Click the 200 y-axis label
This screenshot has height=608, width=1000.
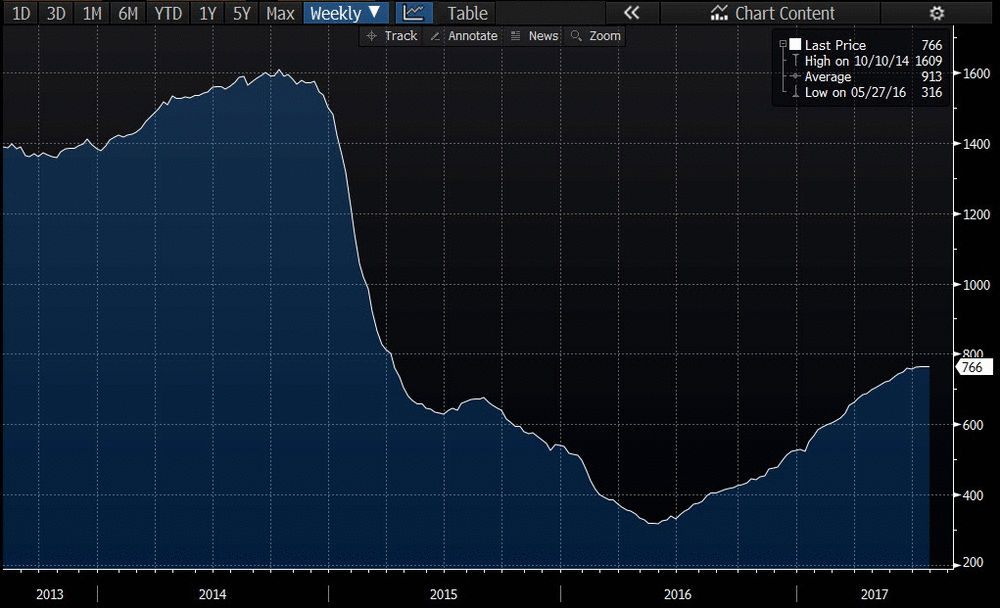tap(973, 563)
